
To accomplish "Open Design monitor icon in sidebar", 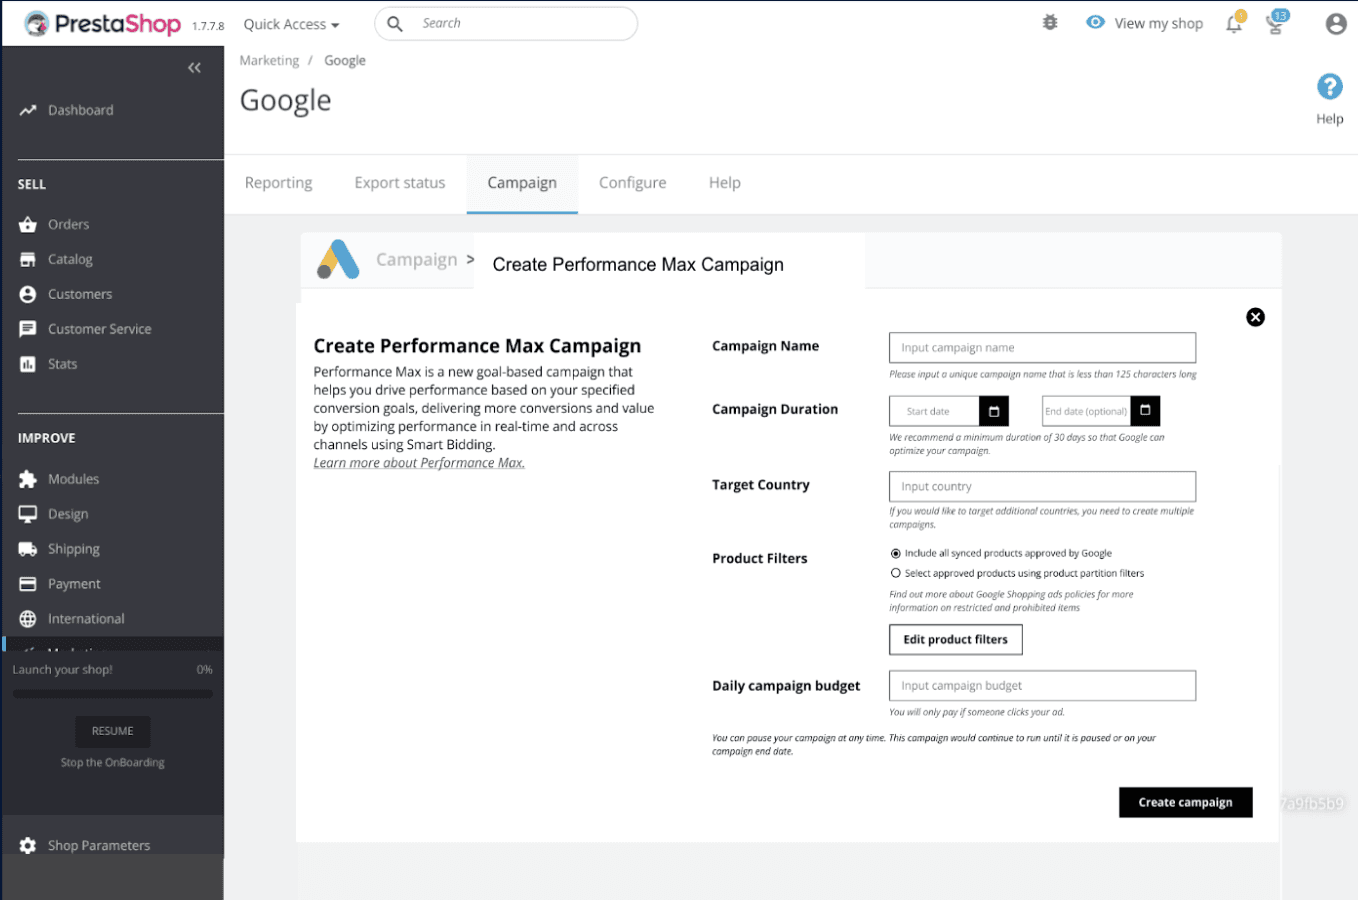I will pyautogui.click(x=28, y=514).
